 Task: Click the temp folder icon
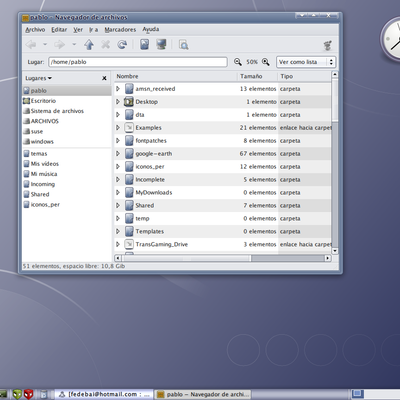click(x=129, y=218)
